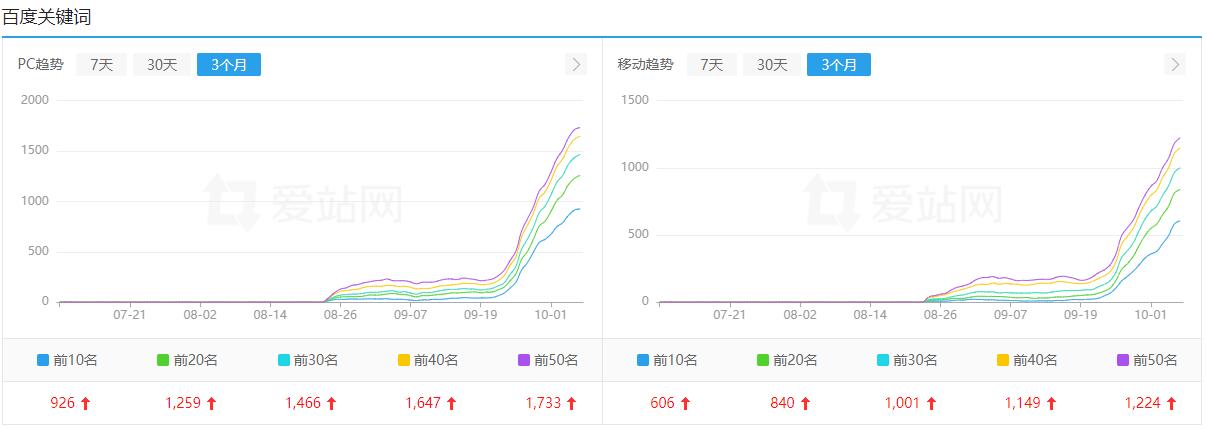
Task: Toggle 前10名 series in PC chart legend
Action: [66, 360]
